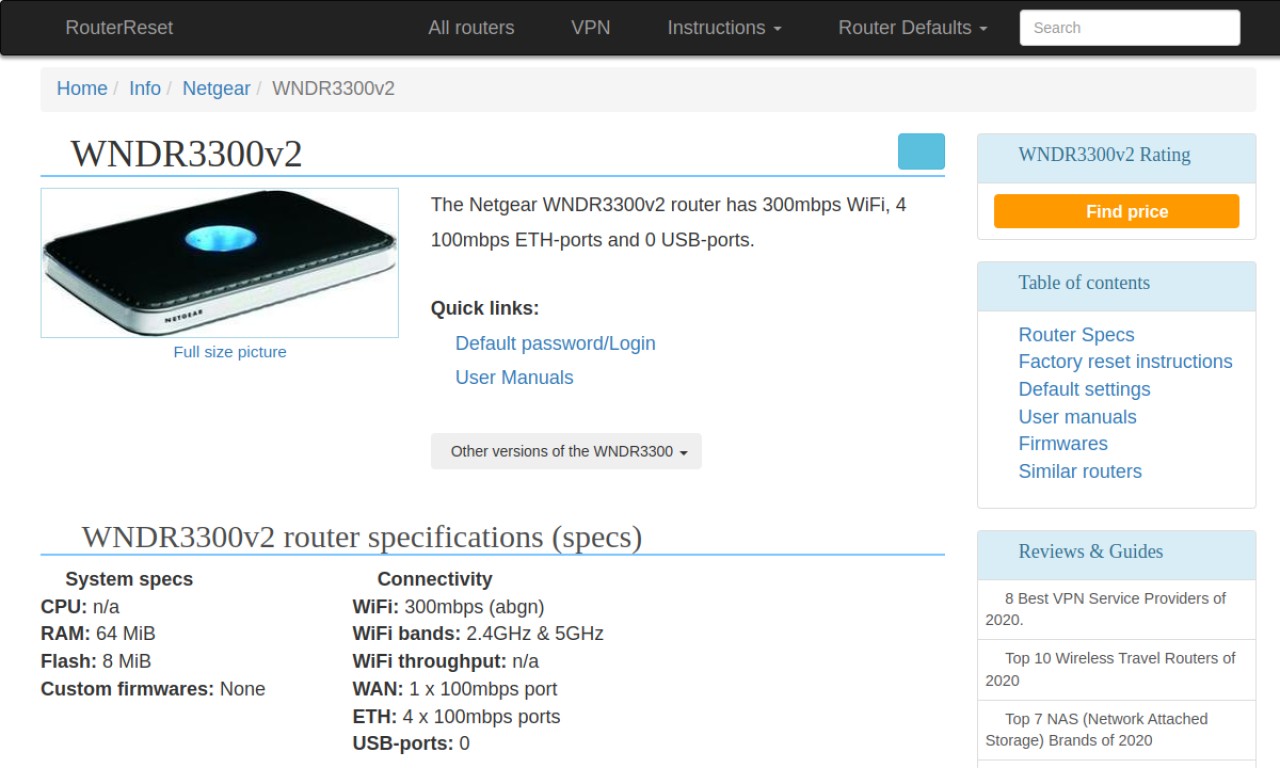Select the Flash: 8 MiB value
Screen dimensions: 1280x768
pyautogui.click(x=96, y=661)
